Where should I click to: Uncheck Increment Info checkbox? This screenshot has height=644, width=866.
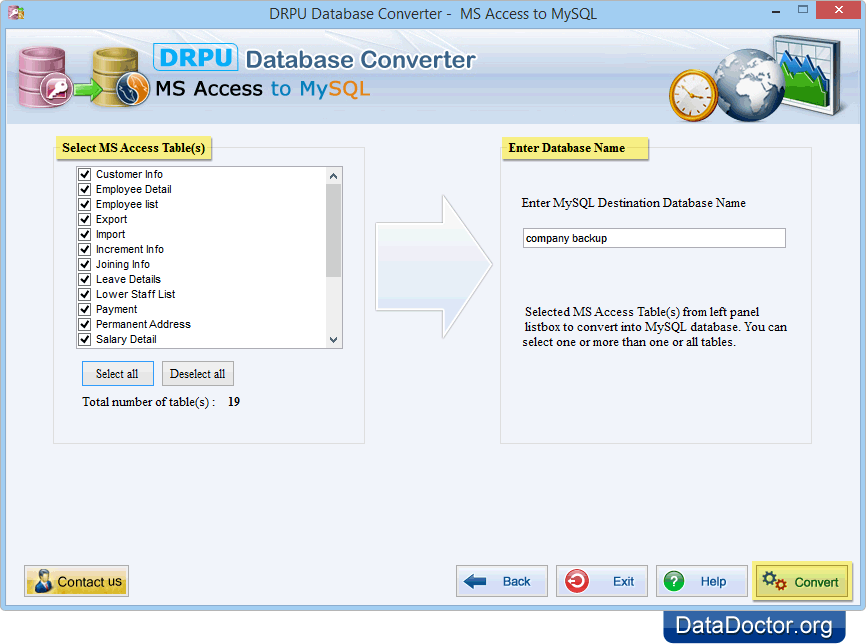tap(85, 249)
